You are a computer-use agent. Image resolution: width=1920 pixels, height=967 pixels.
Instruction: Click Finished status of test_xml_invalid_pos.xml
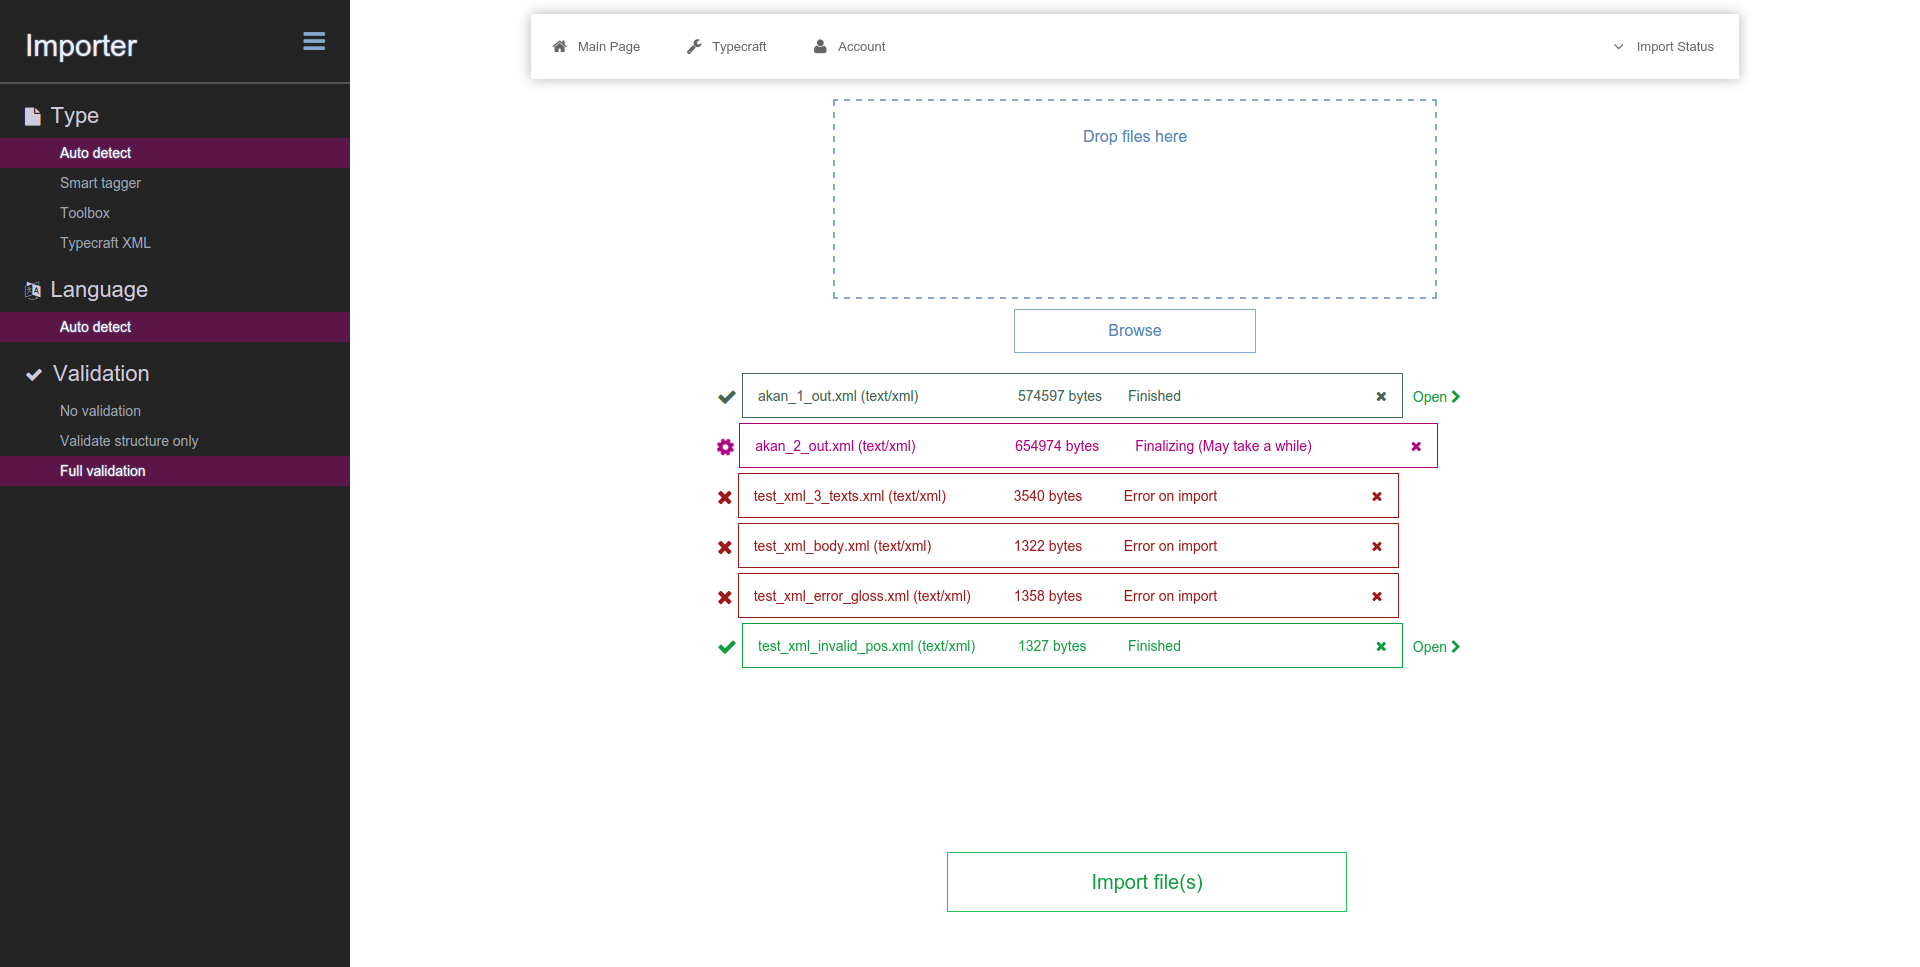1154,646
